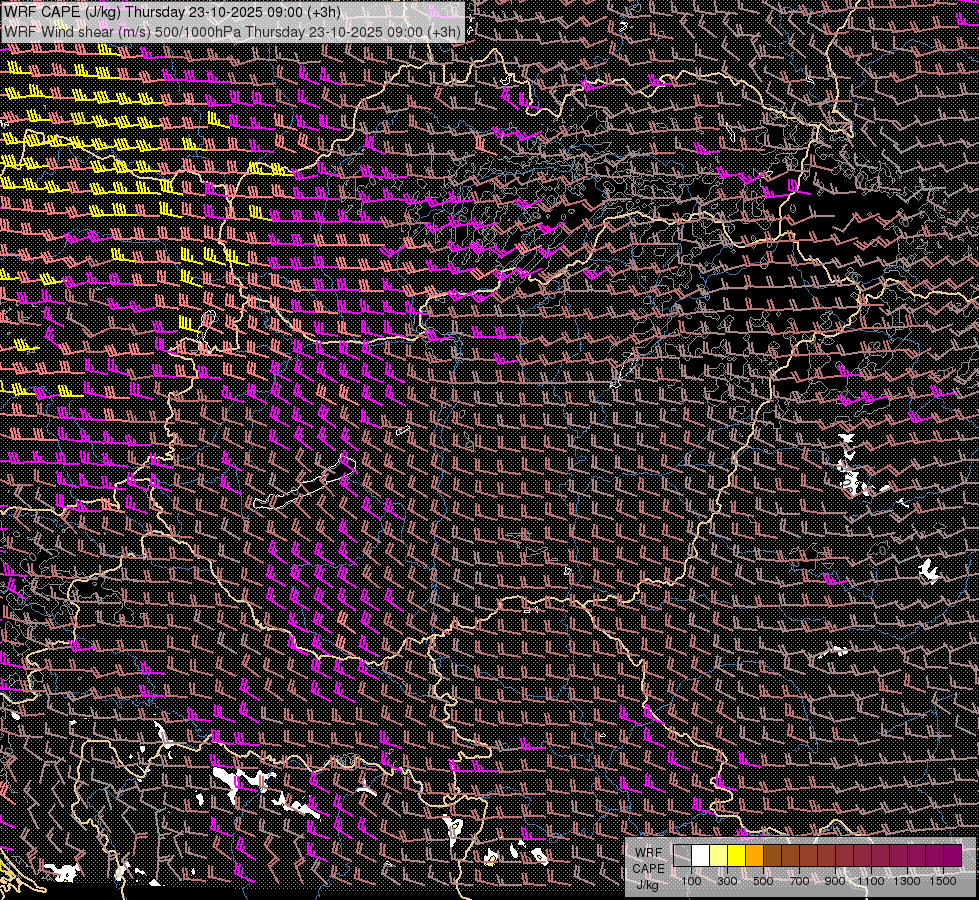Click the 100 legend tick label
979x900 pixels.
pyautogui.click(x=691, y=881)
